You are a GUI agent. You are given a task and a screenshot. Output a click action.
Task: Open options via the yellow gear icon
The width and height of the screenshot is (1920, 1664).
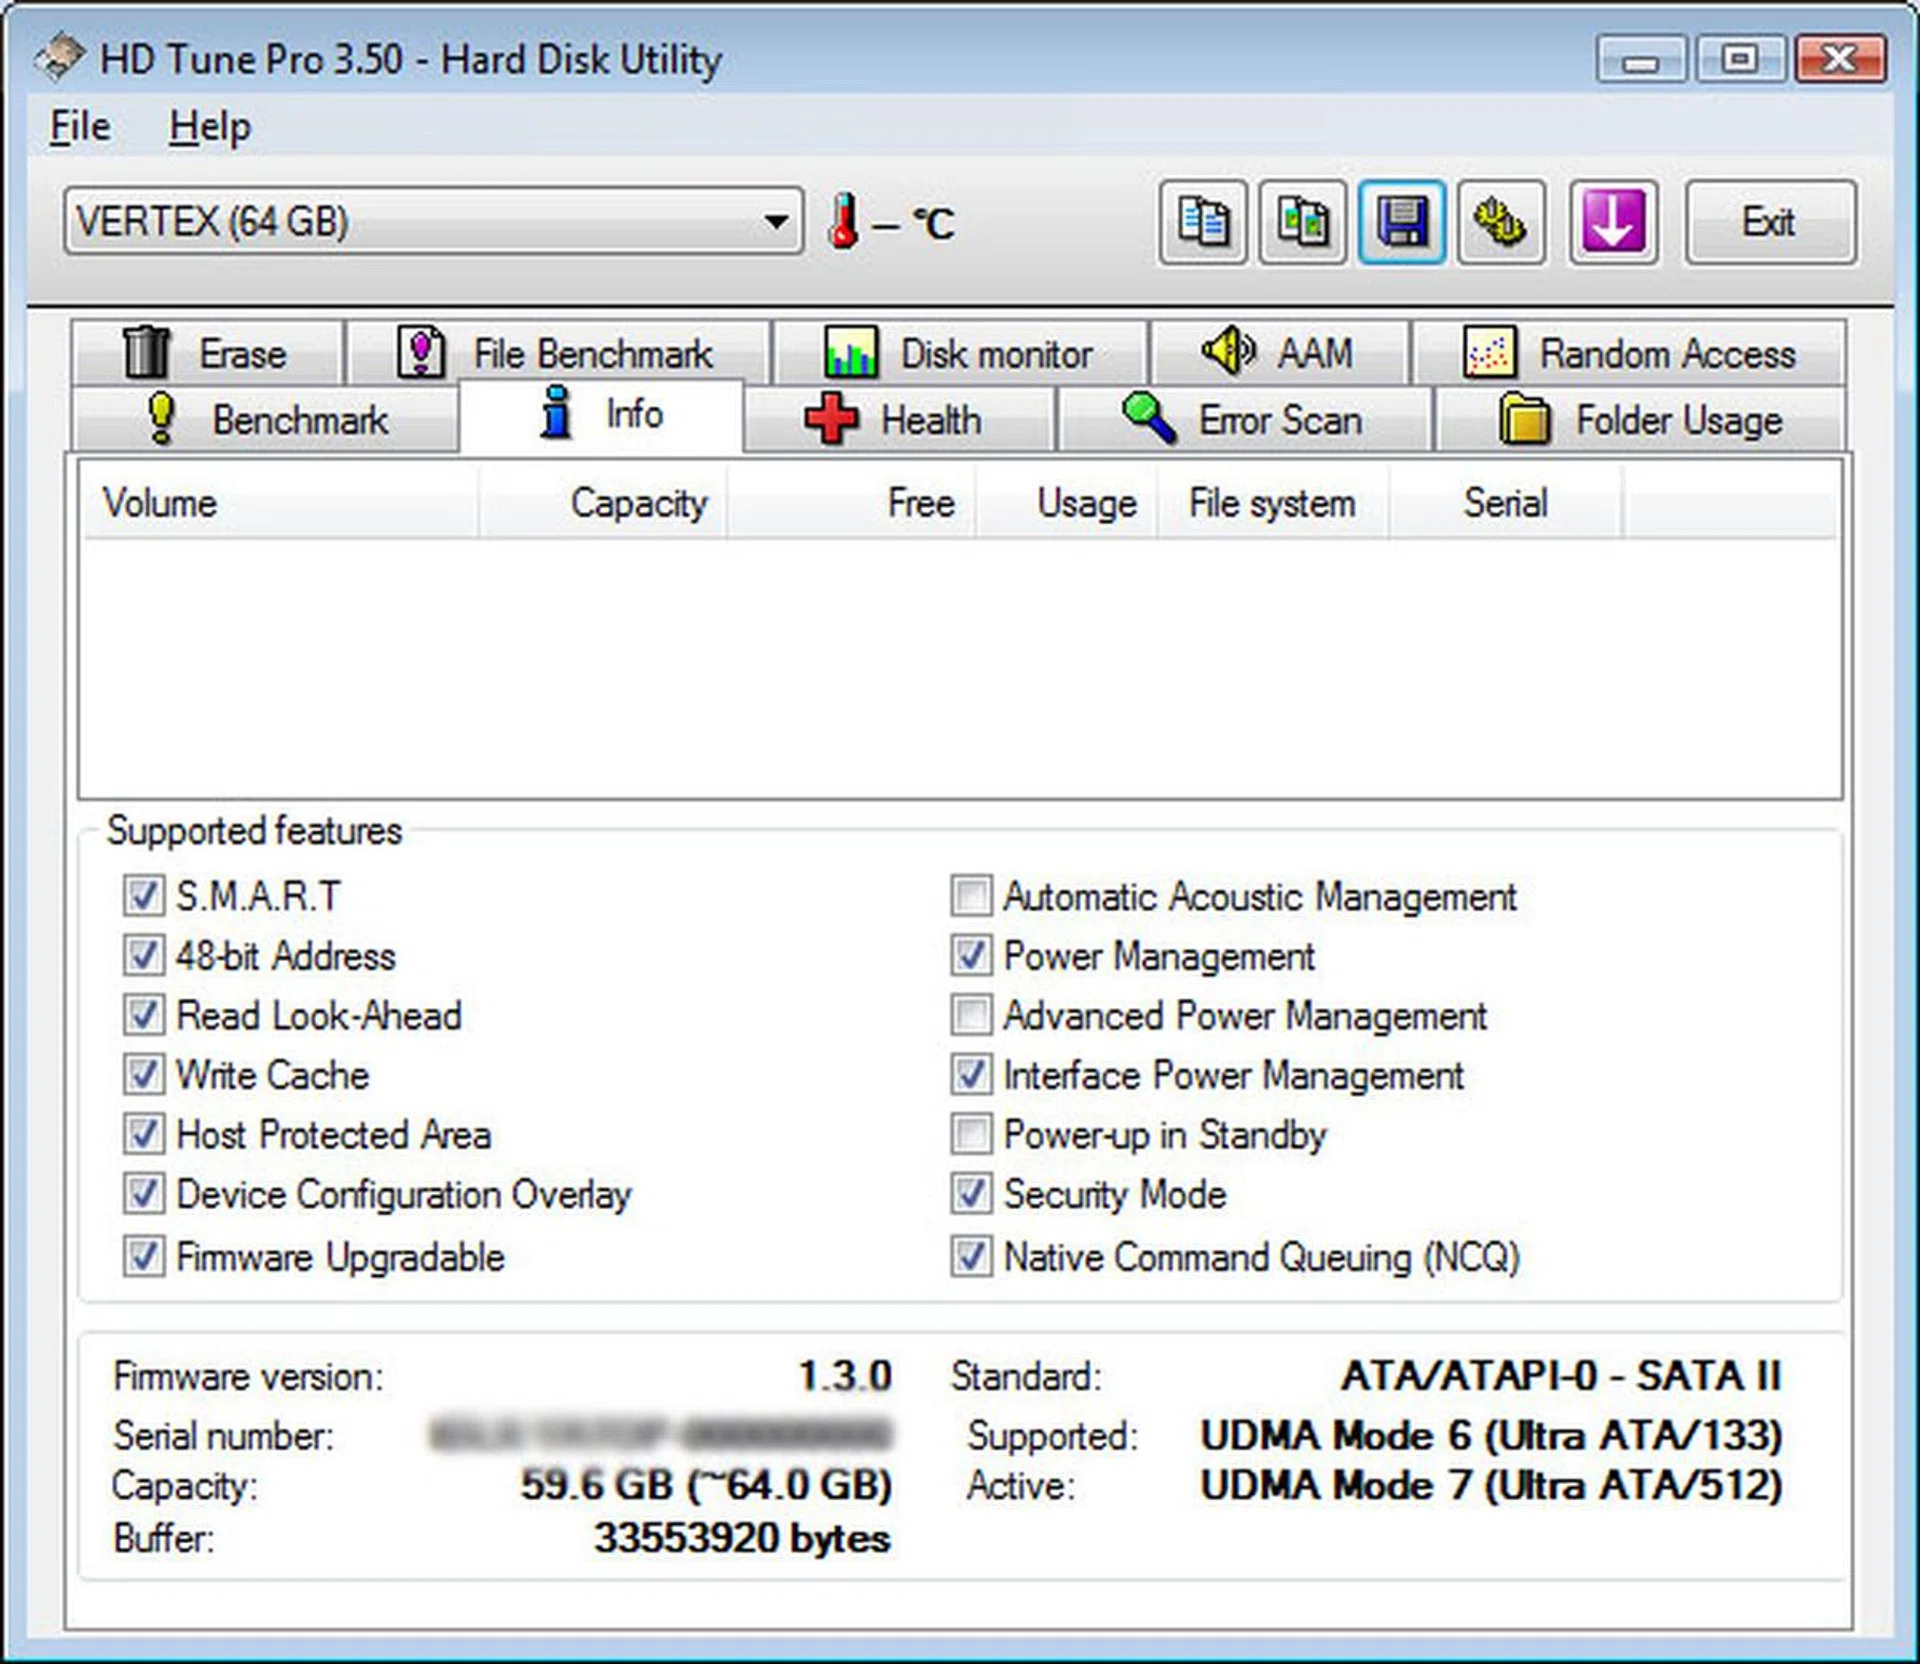1501,222
